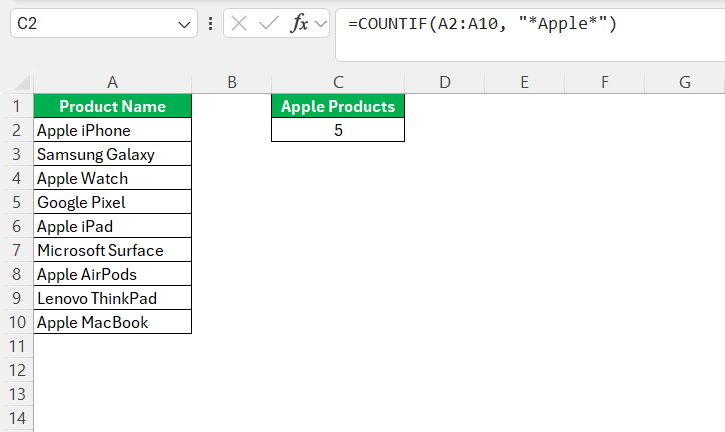
Task: Select column C header
Action: tap(338, 82)
